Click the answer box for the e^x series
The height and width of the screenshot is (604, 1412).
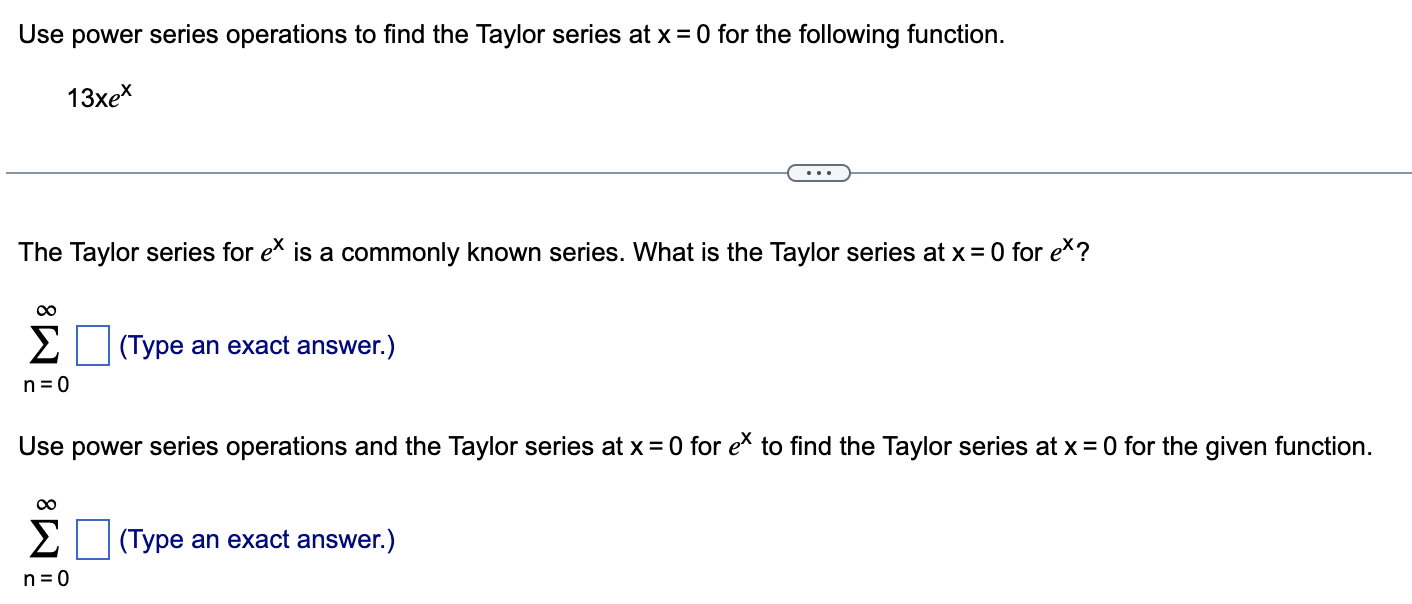click(x=94, y=347)
